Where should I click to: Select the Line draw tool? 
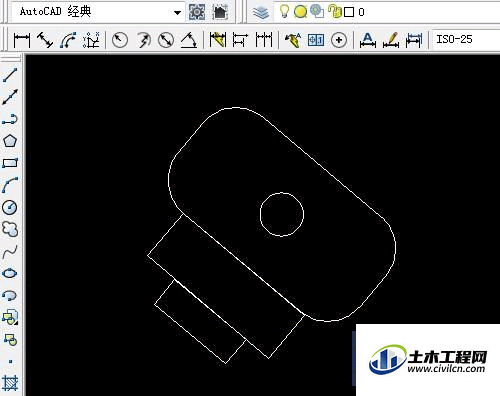[10, 75]
